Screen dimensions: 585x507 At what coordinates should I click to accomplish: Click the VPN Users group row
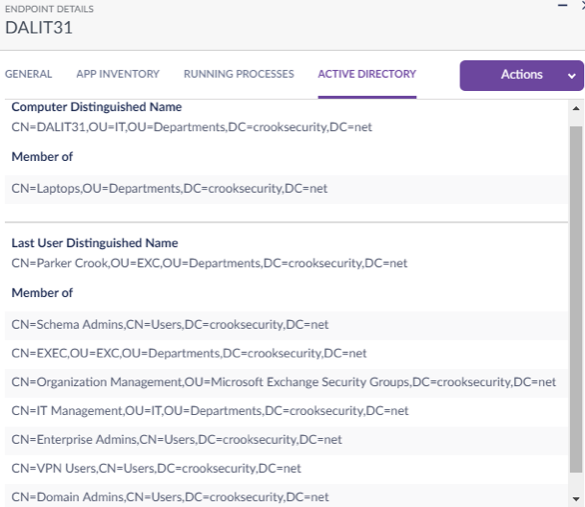point(286,469)
